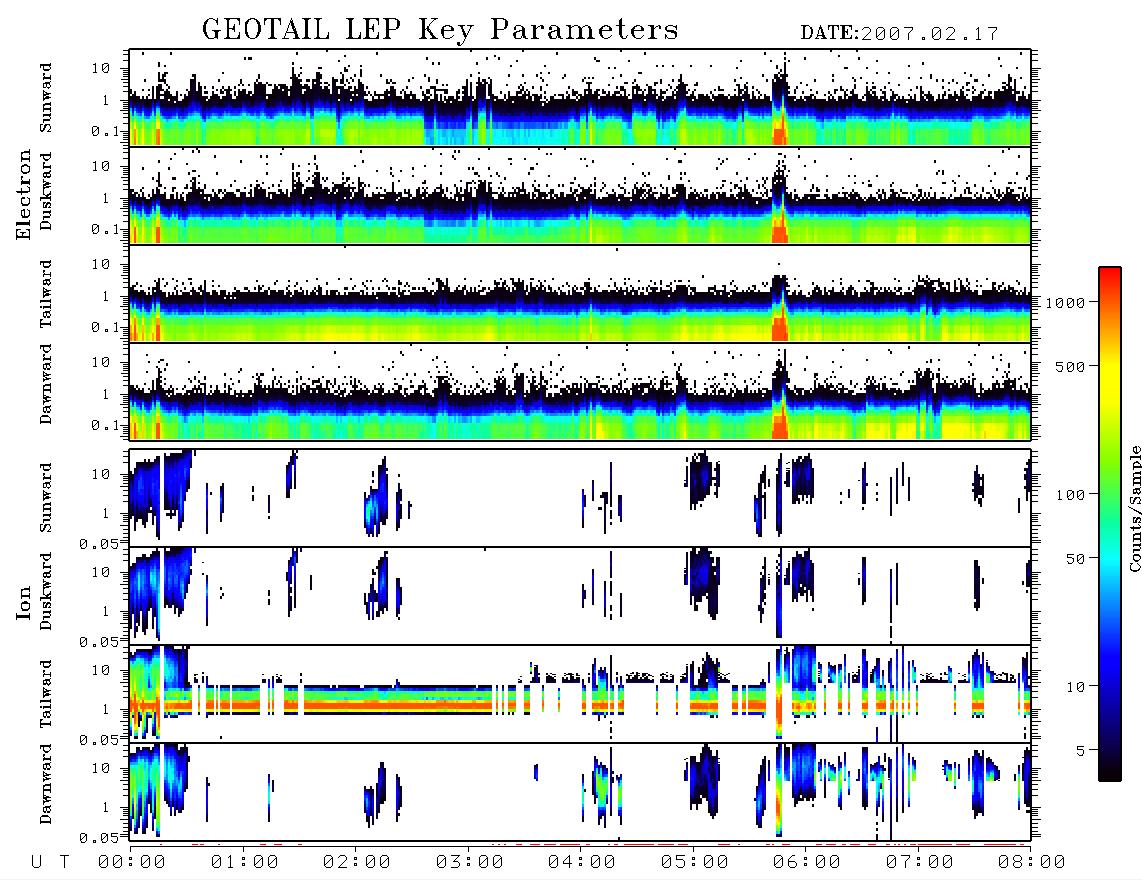Click the "04:00" time tick label
The width and height of the screenshot is (1142, 880).
582,863
